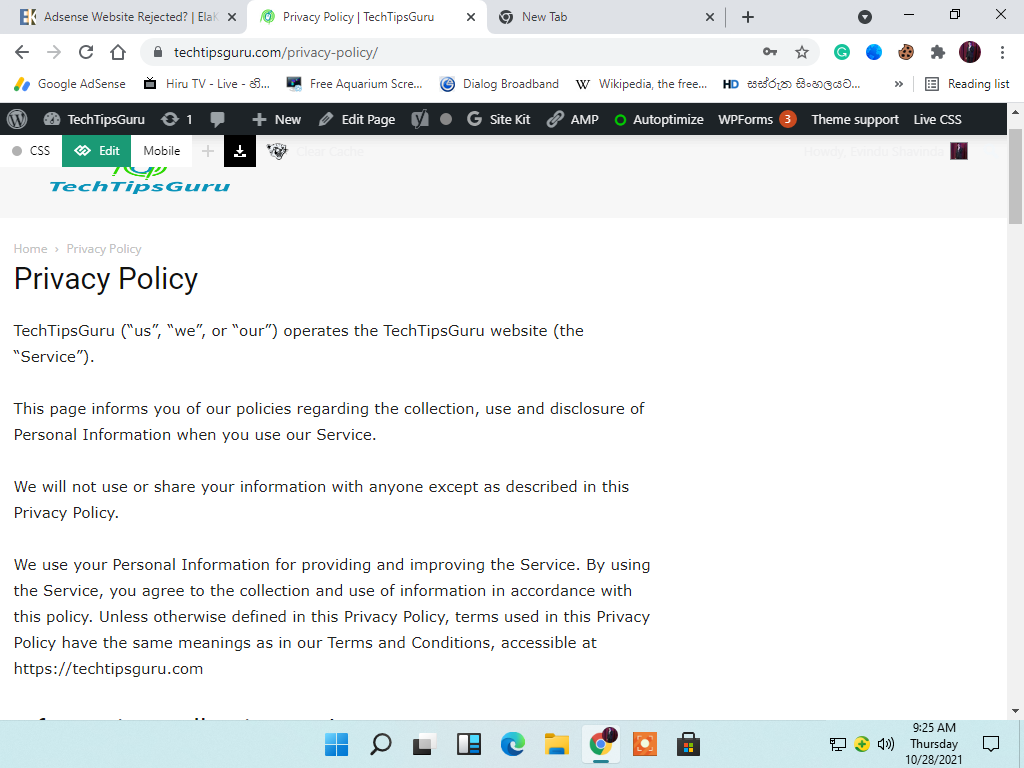Open Site Kit in admin bar
1024x768 pixels.
pyautogui.click(x=499, y=120)
